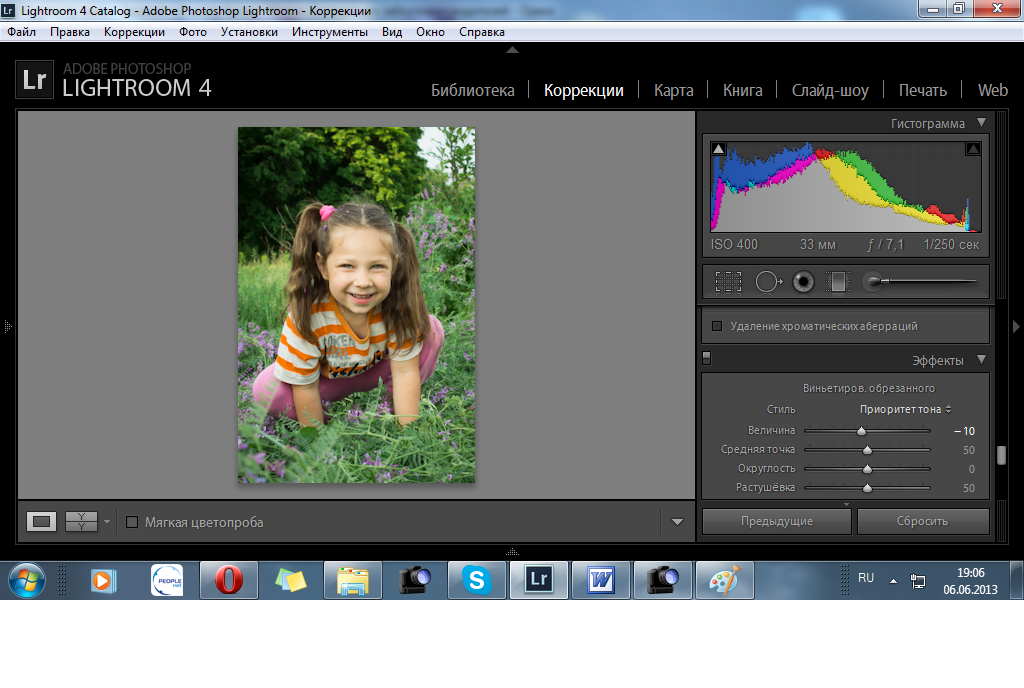Check Удаление хроматических аберраций option
1024x688 pixels.
(x=716, y=326)
